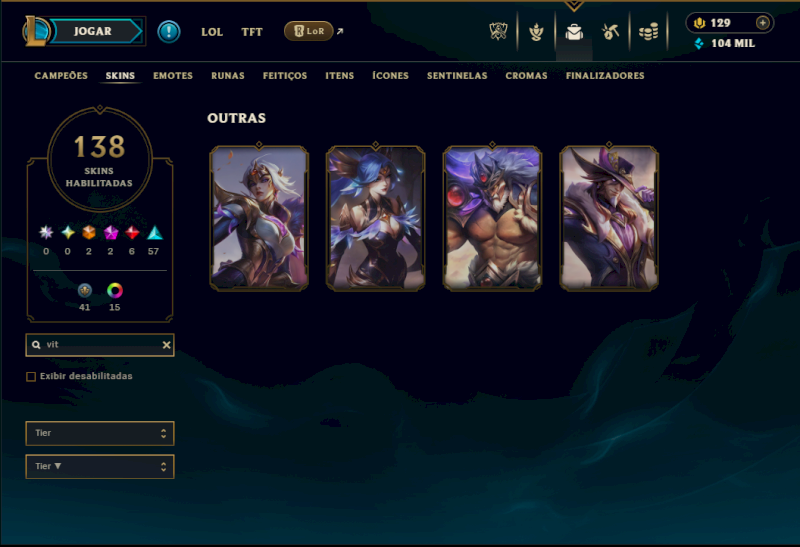Click the JOGAR play button
The width and height of the screenshot is (800, 547).
[x=93, y=31]
